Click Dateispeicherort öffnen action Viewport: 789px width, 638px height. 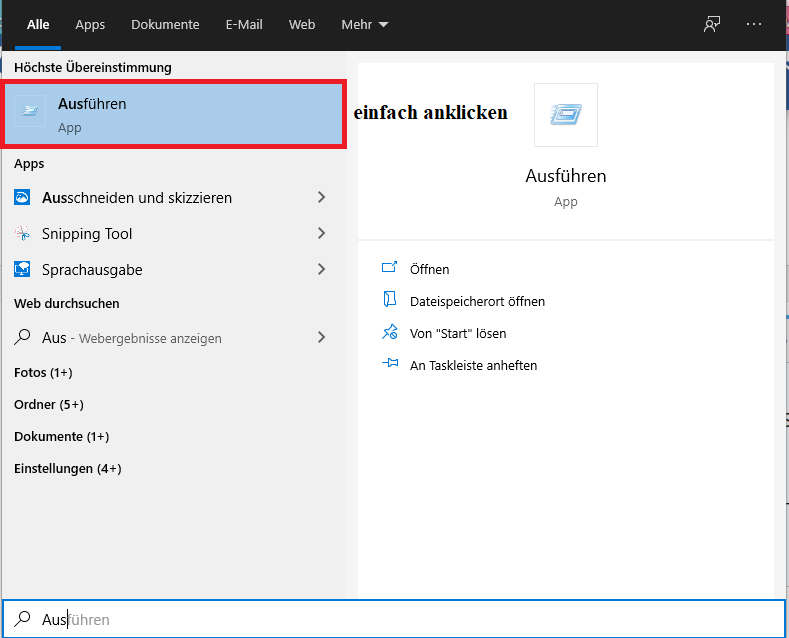(477, 301)
